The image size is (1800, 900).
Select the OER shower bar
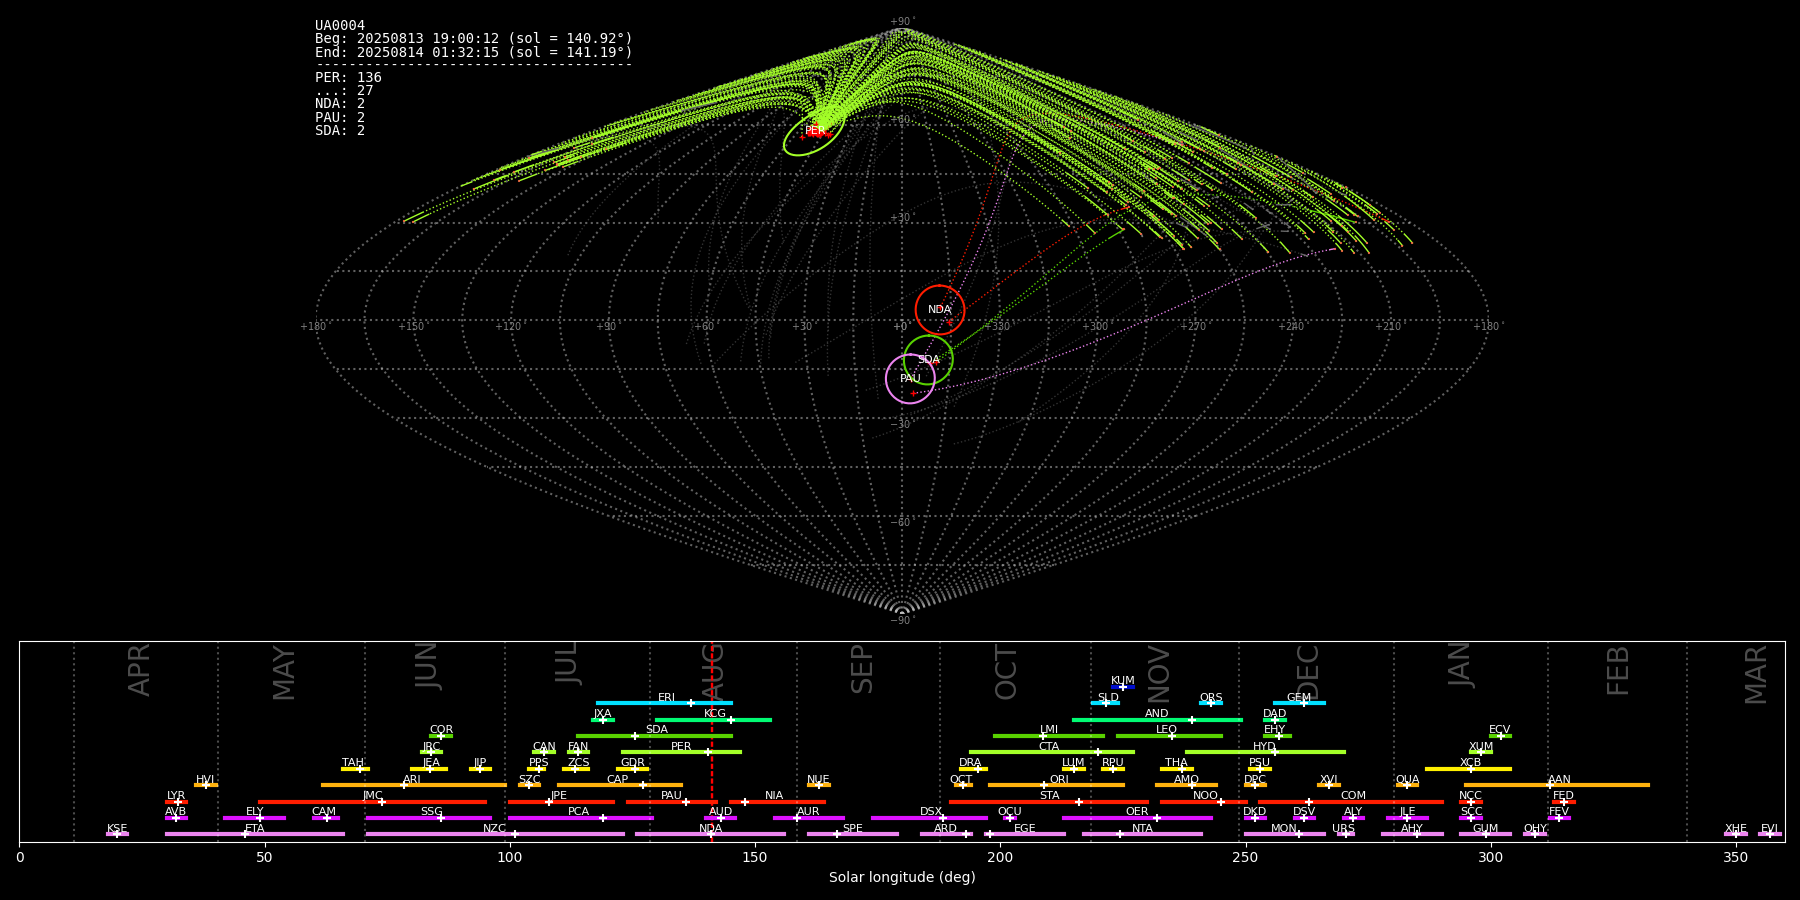(1137, 817)
